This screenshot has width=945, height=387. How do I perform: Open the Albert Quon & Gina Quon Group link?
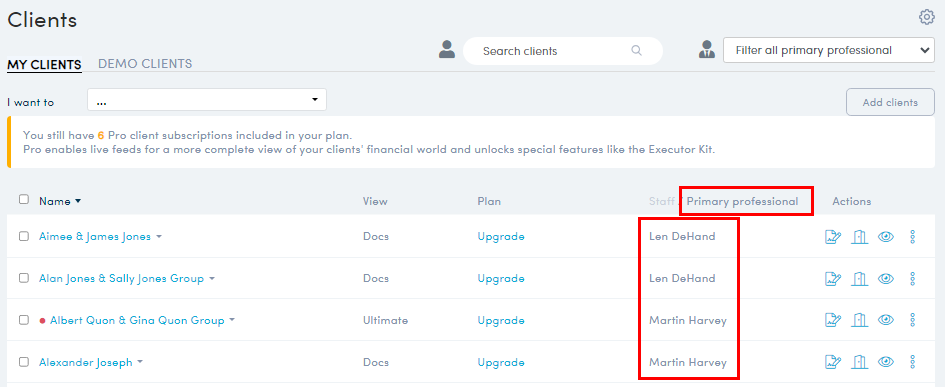click(x=137, y=320)
